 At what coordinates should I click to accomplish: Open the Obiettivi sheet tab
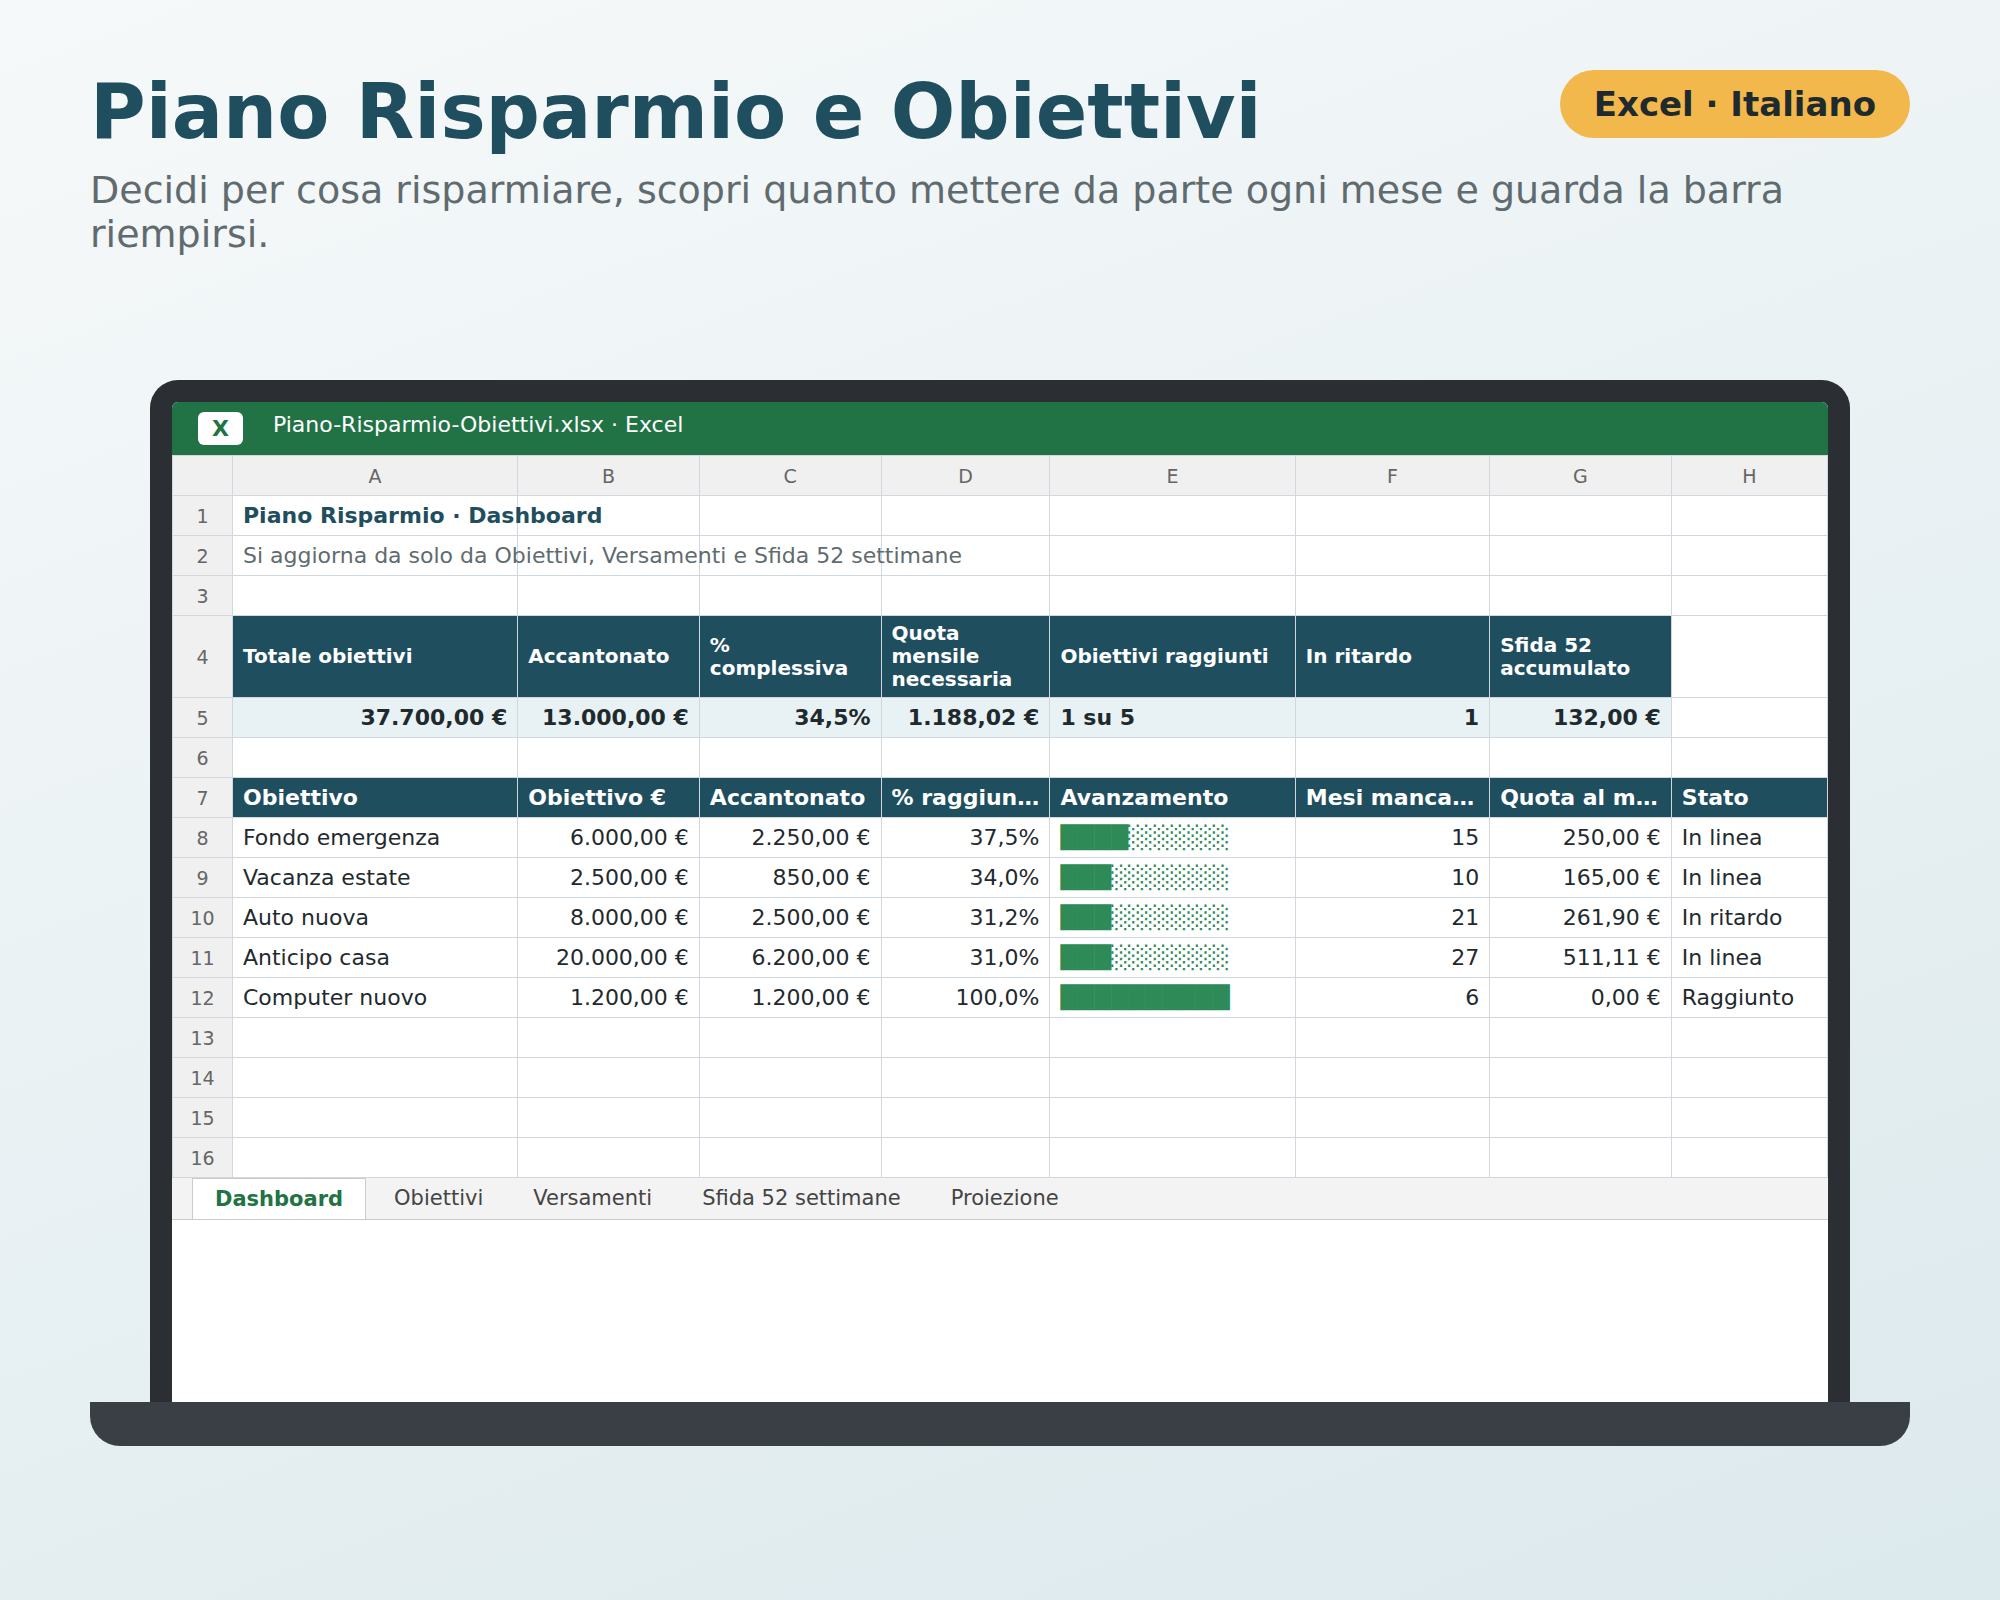[438, 1198]
